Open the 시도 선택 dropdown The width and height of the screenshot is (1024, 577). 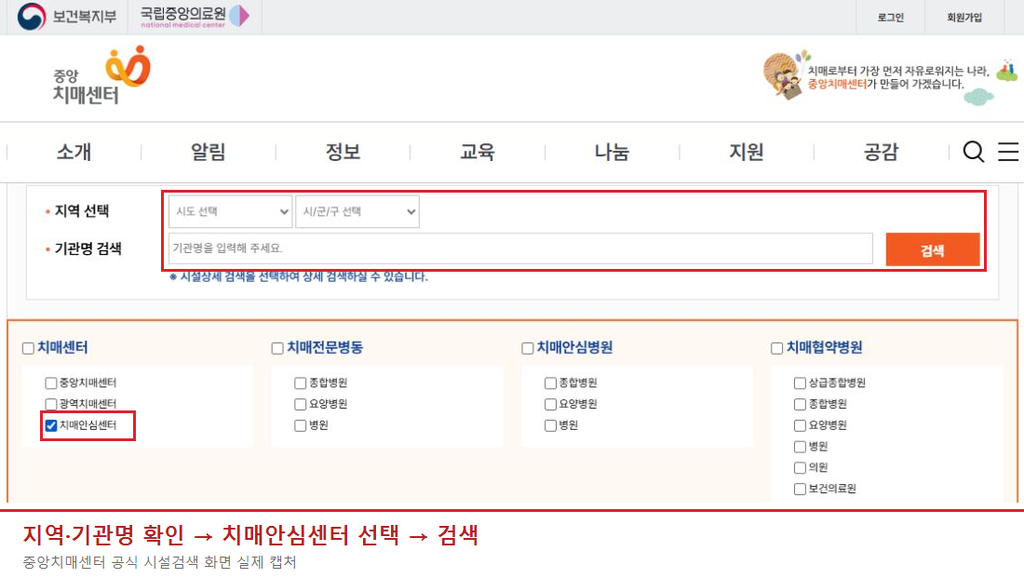(230, 211)
